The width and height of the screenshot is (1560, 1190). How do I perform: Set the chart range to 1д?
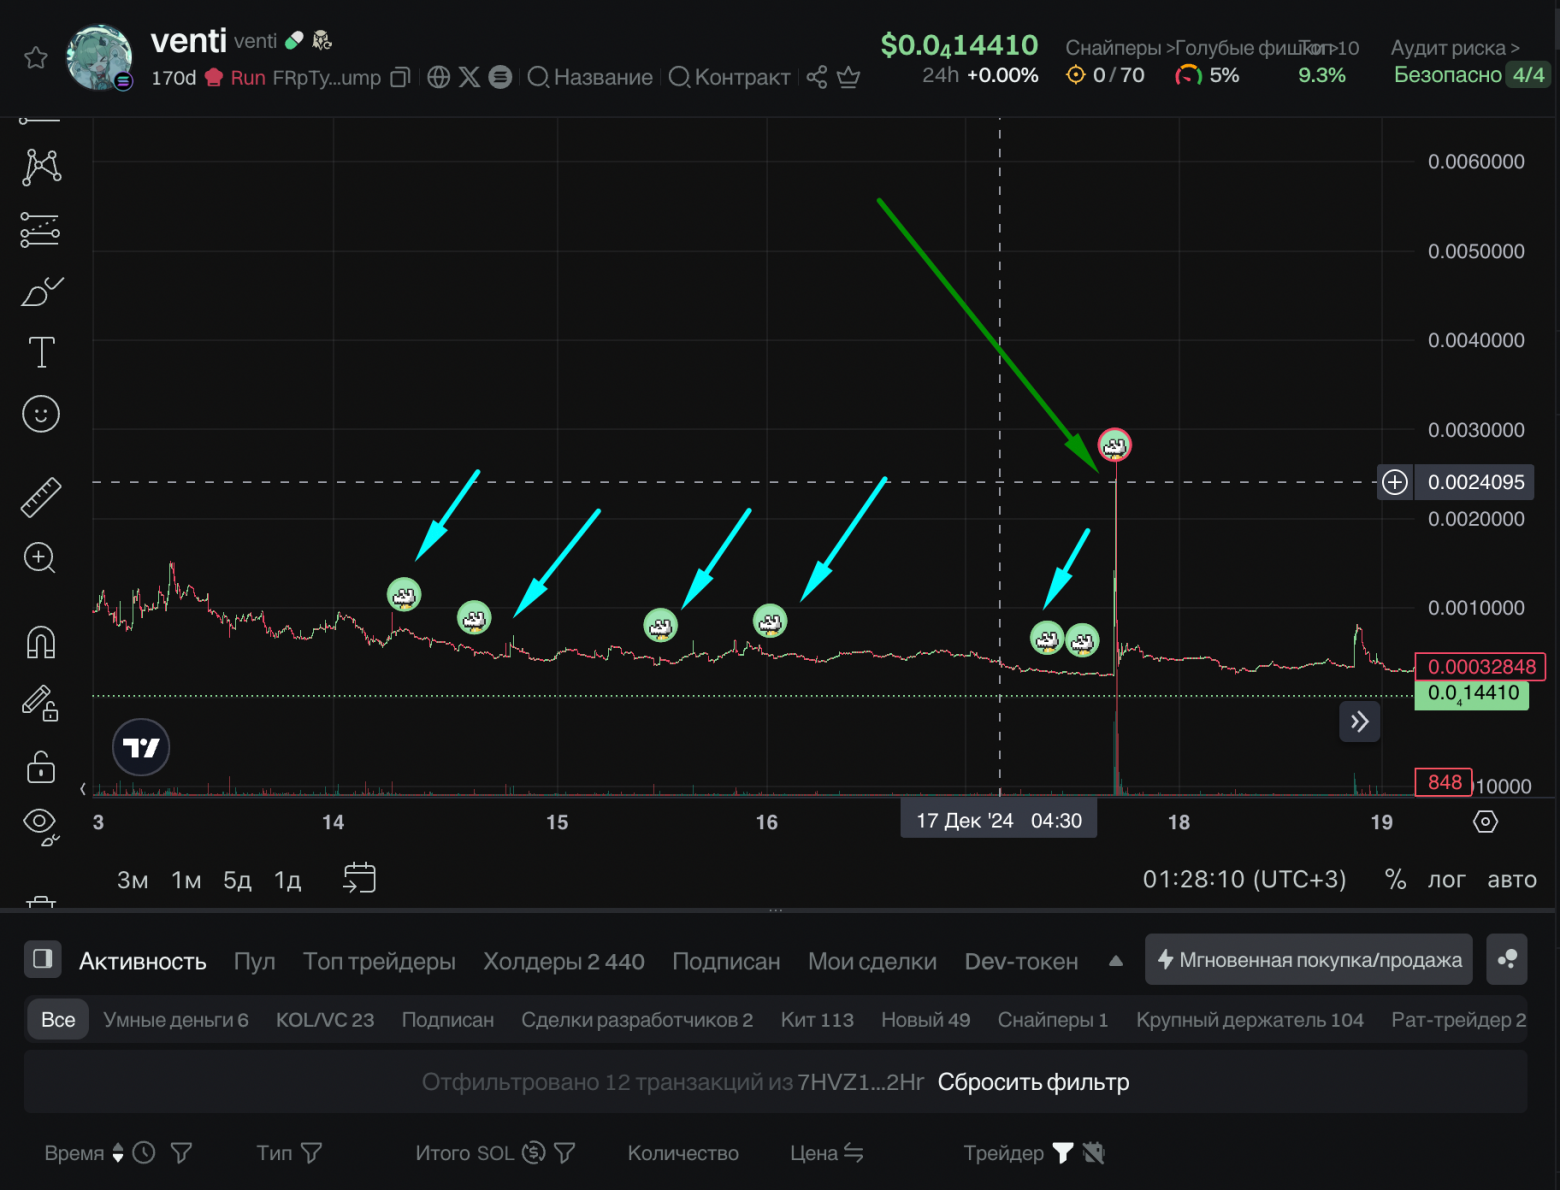288,880
